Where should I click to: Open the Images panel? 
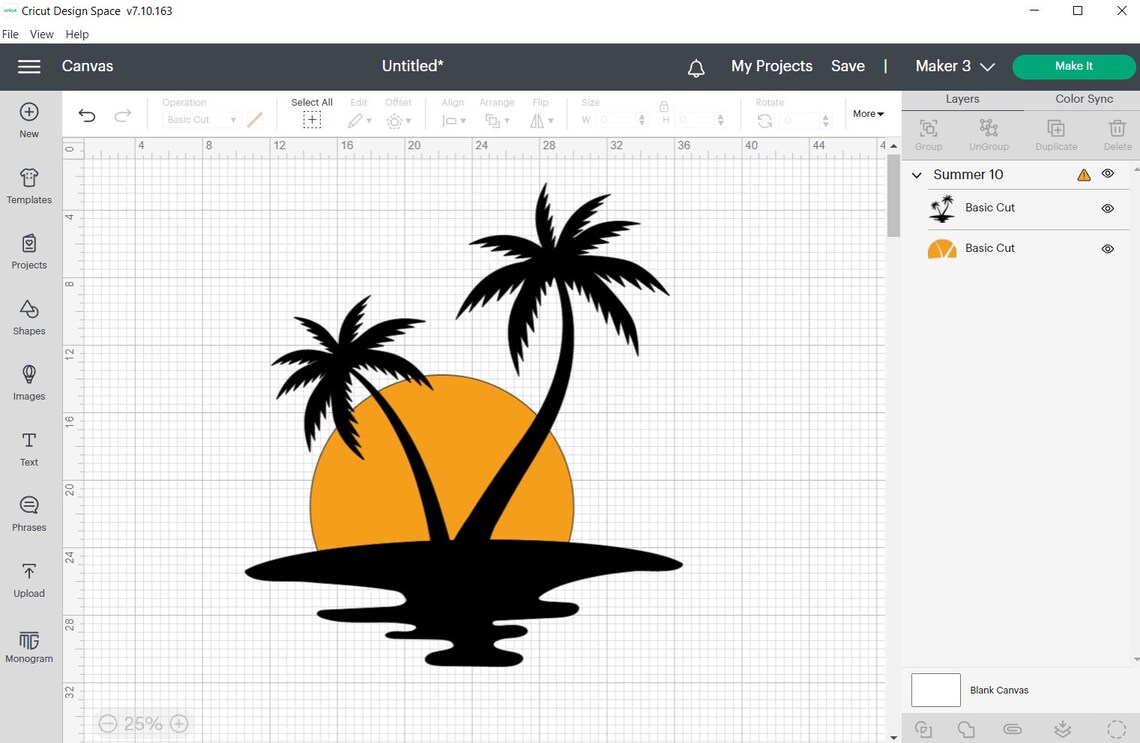tap(28, 382)
